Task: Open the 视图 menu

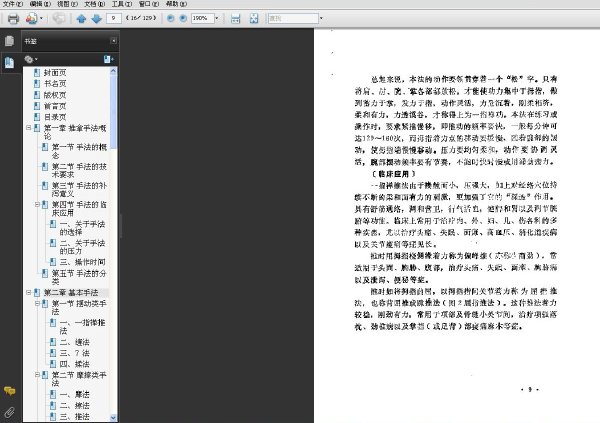Action: [x=67, y=4]
